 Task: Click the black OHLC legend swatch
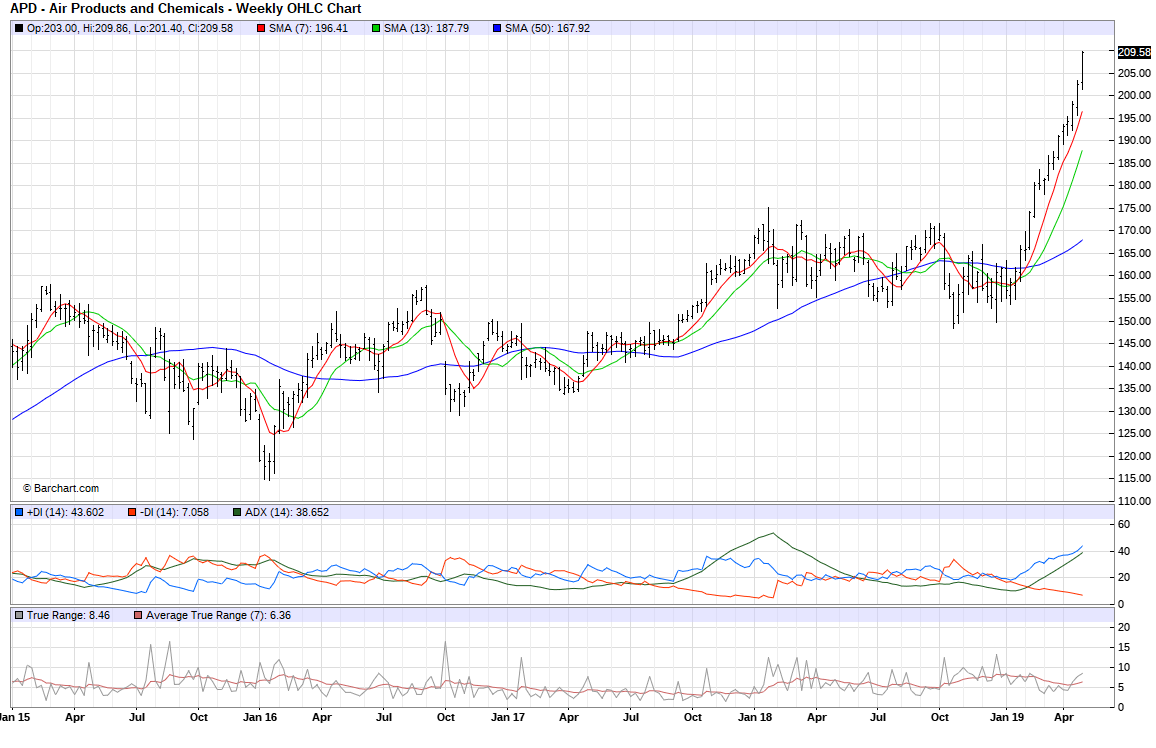tap(19, 29)
